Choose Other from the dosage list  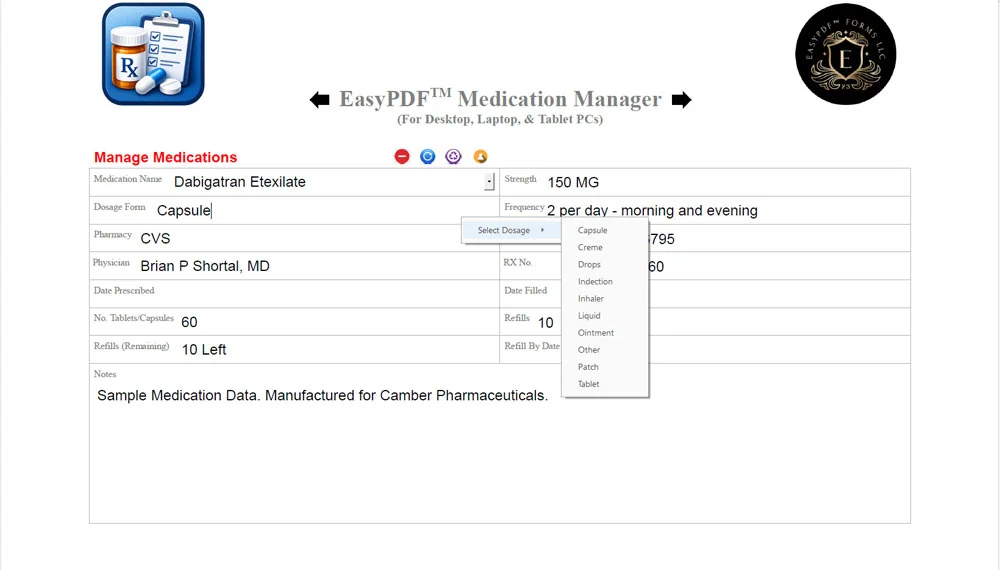589,350
